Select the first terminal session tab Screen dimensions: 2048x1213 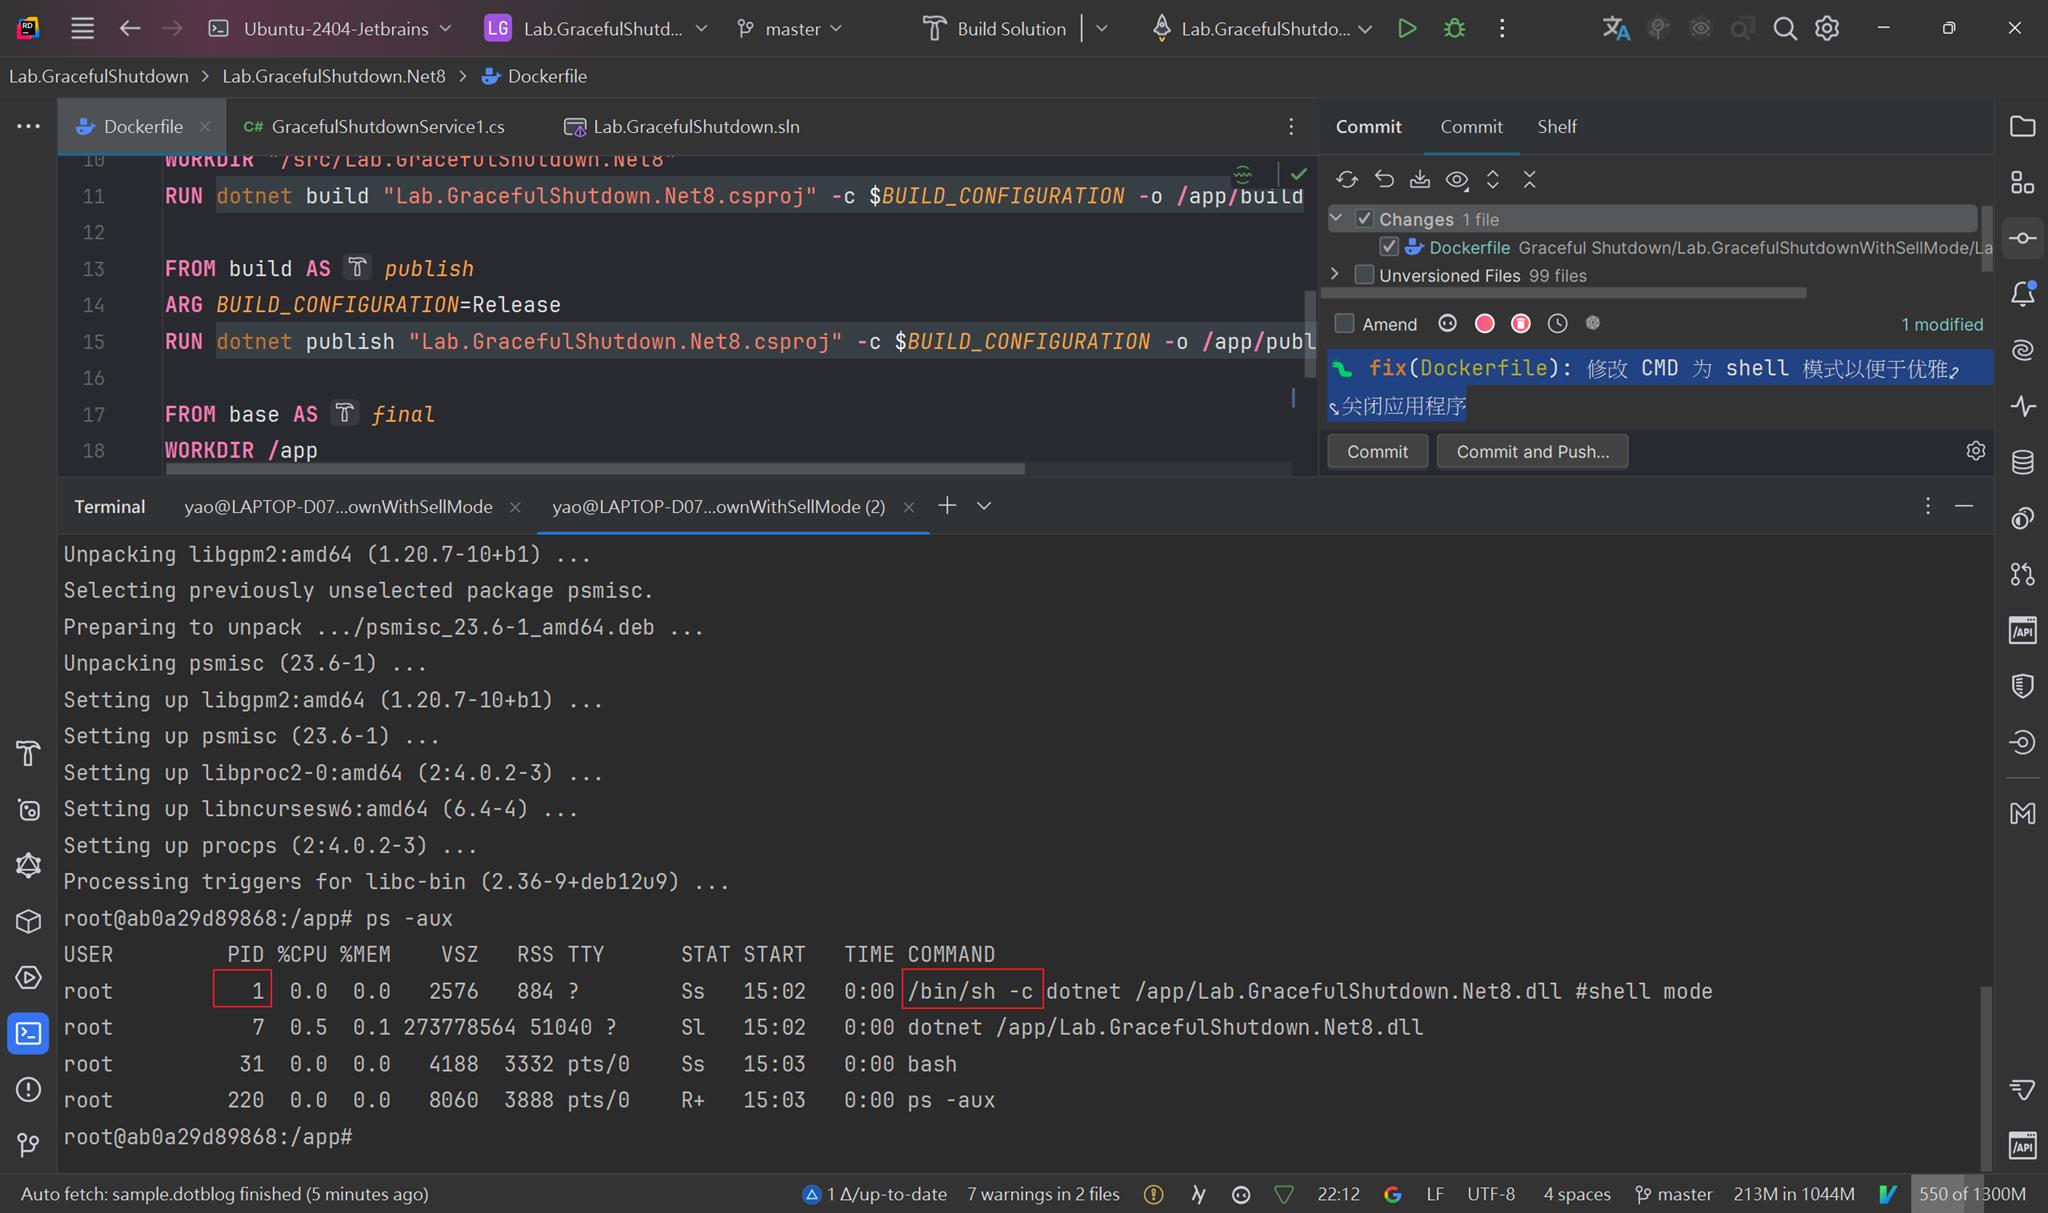tap(338, 507)
